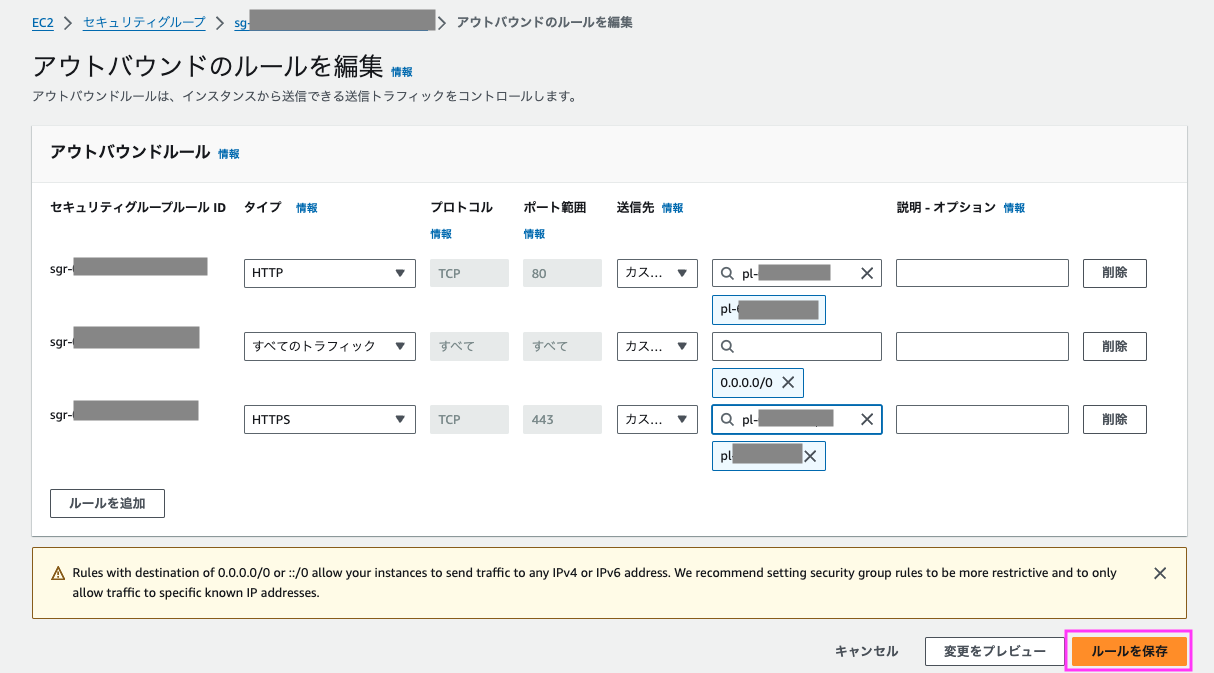Click the protocol field TCP in HTTP row
This screenshot has height=673, width=1214.
[469, 273]
